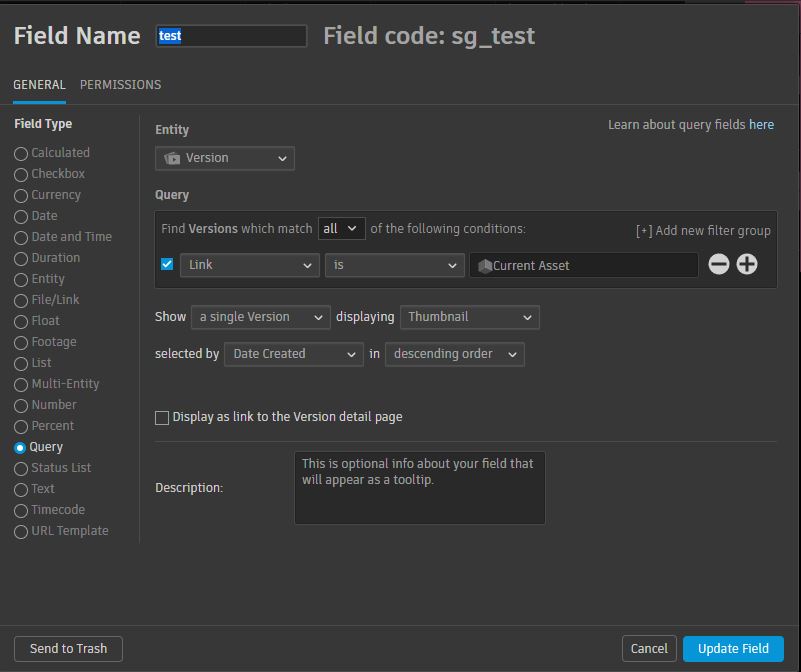Enable display as link to Version detail page
This screenshot has height=672, width=801.
(161, 417)
